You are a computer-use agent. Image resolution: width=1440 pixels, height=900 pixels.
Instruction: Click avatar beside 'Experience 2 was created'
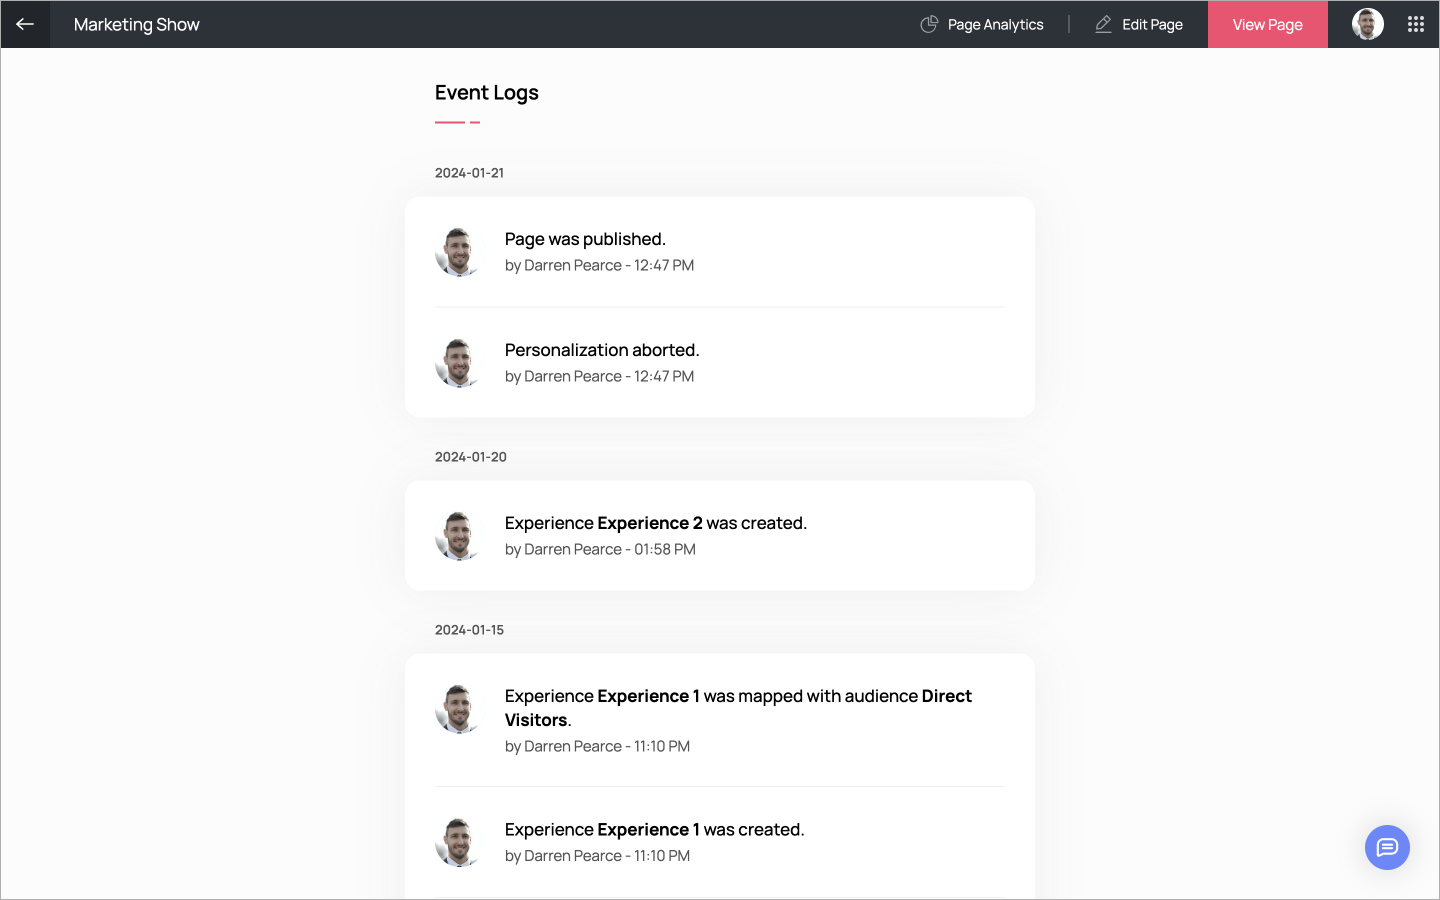point(459,536)
